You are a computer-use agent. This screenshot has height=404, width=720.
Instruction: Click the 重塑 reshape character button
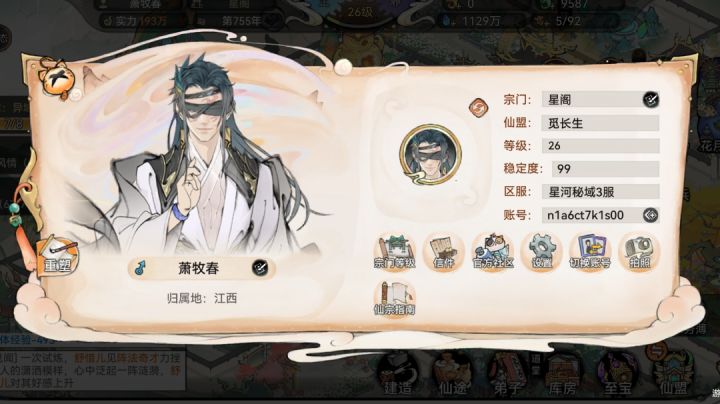point(57,256)
